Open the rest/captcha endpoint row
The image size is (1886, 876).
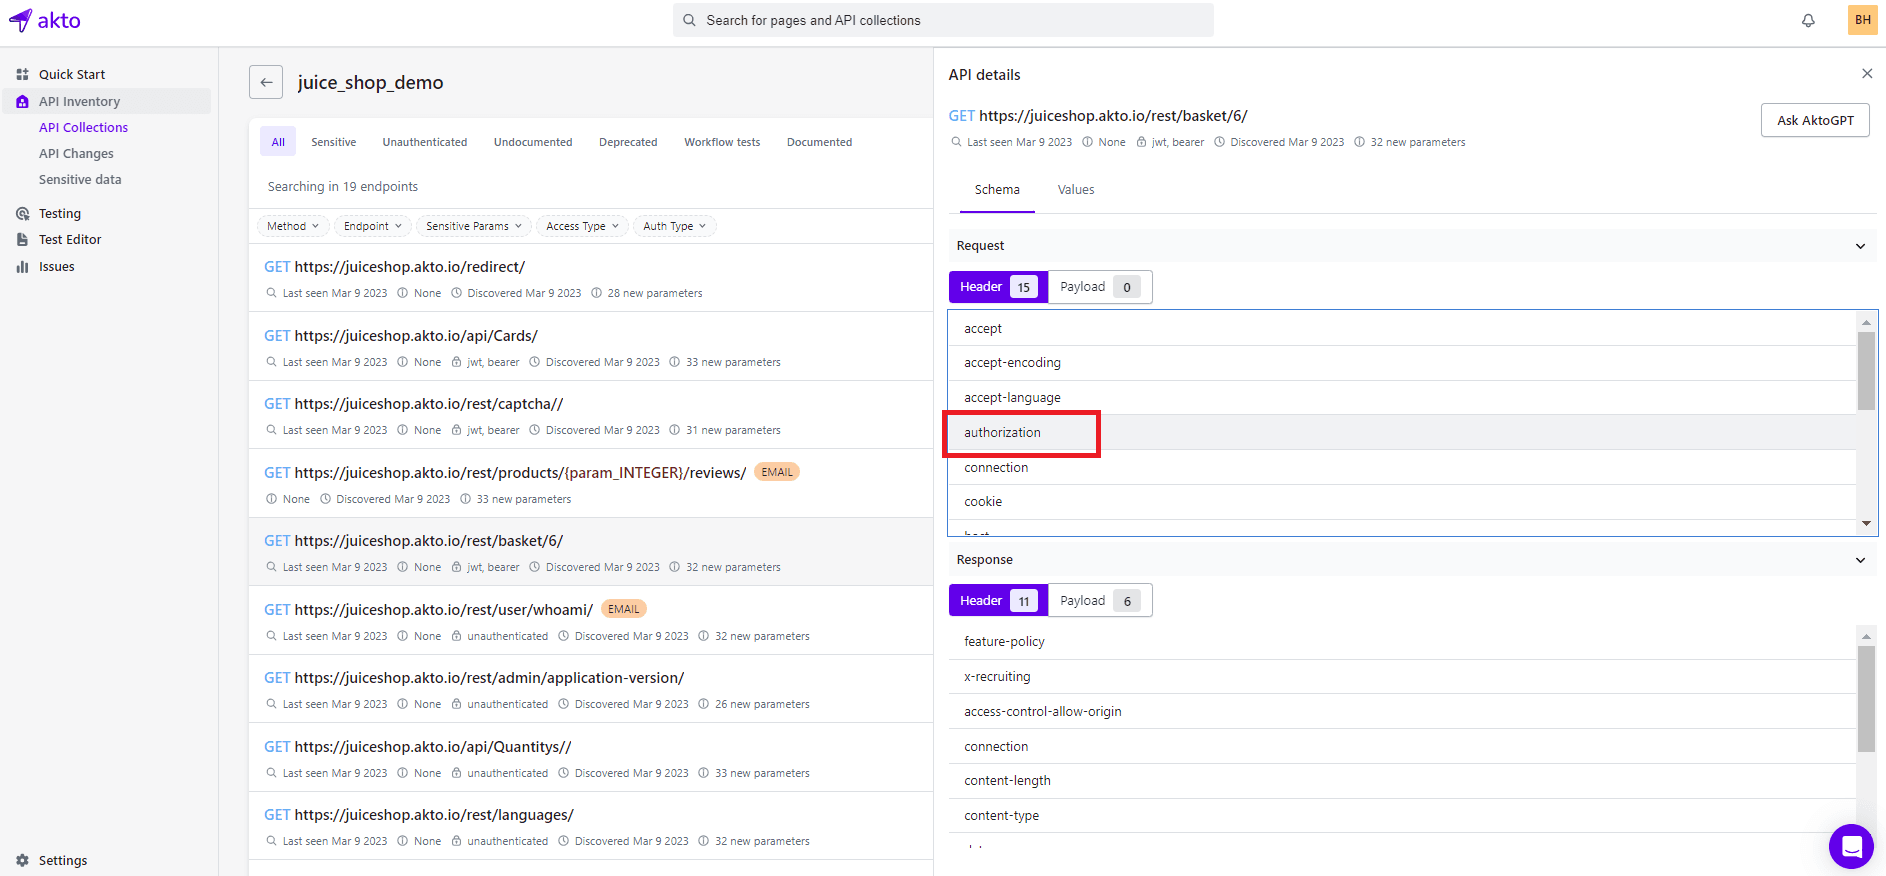[x=590, y=415]
